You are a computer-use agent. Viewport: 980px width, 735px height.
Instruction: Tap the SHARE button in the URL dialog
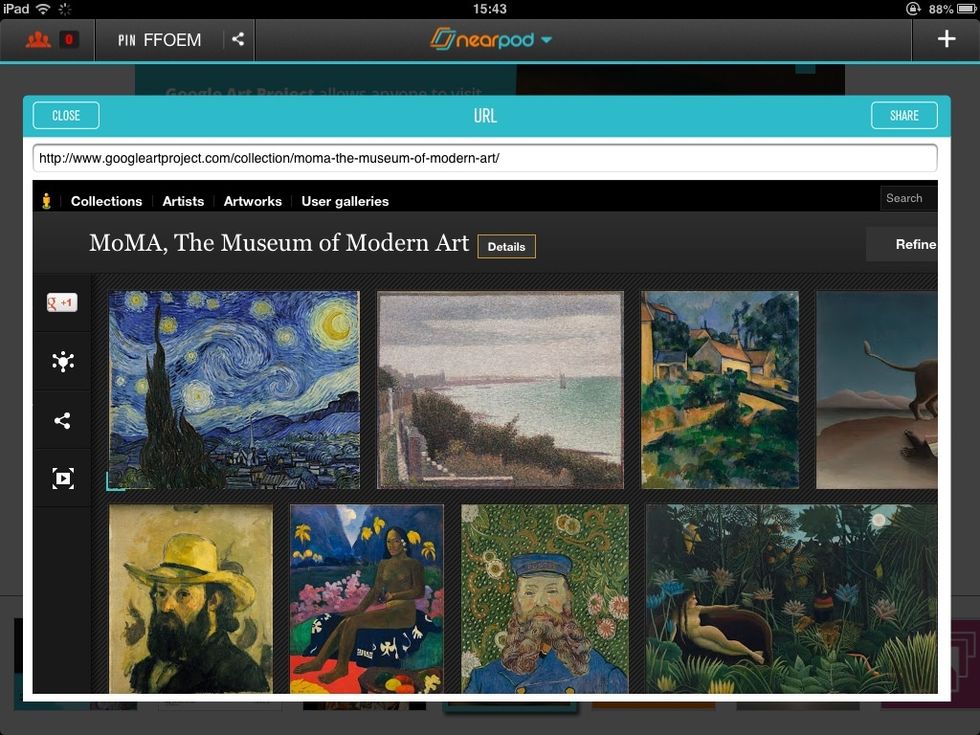tap(904, 116)
